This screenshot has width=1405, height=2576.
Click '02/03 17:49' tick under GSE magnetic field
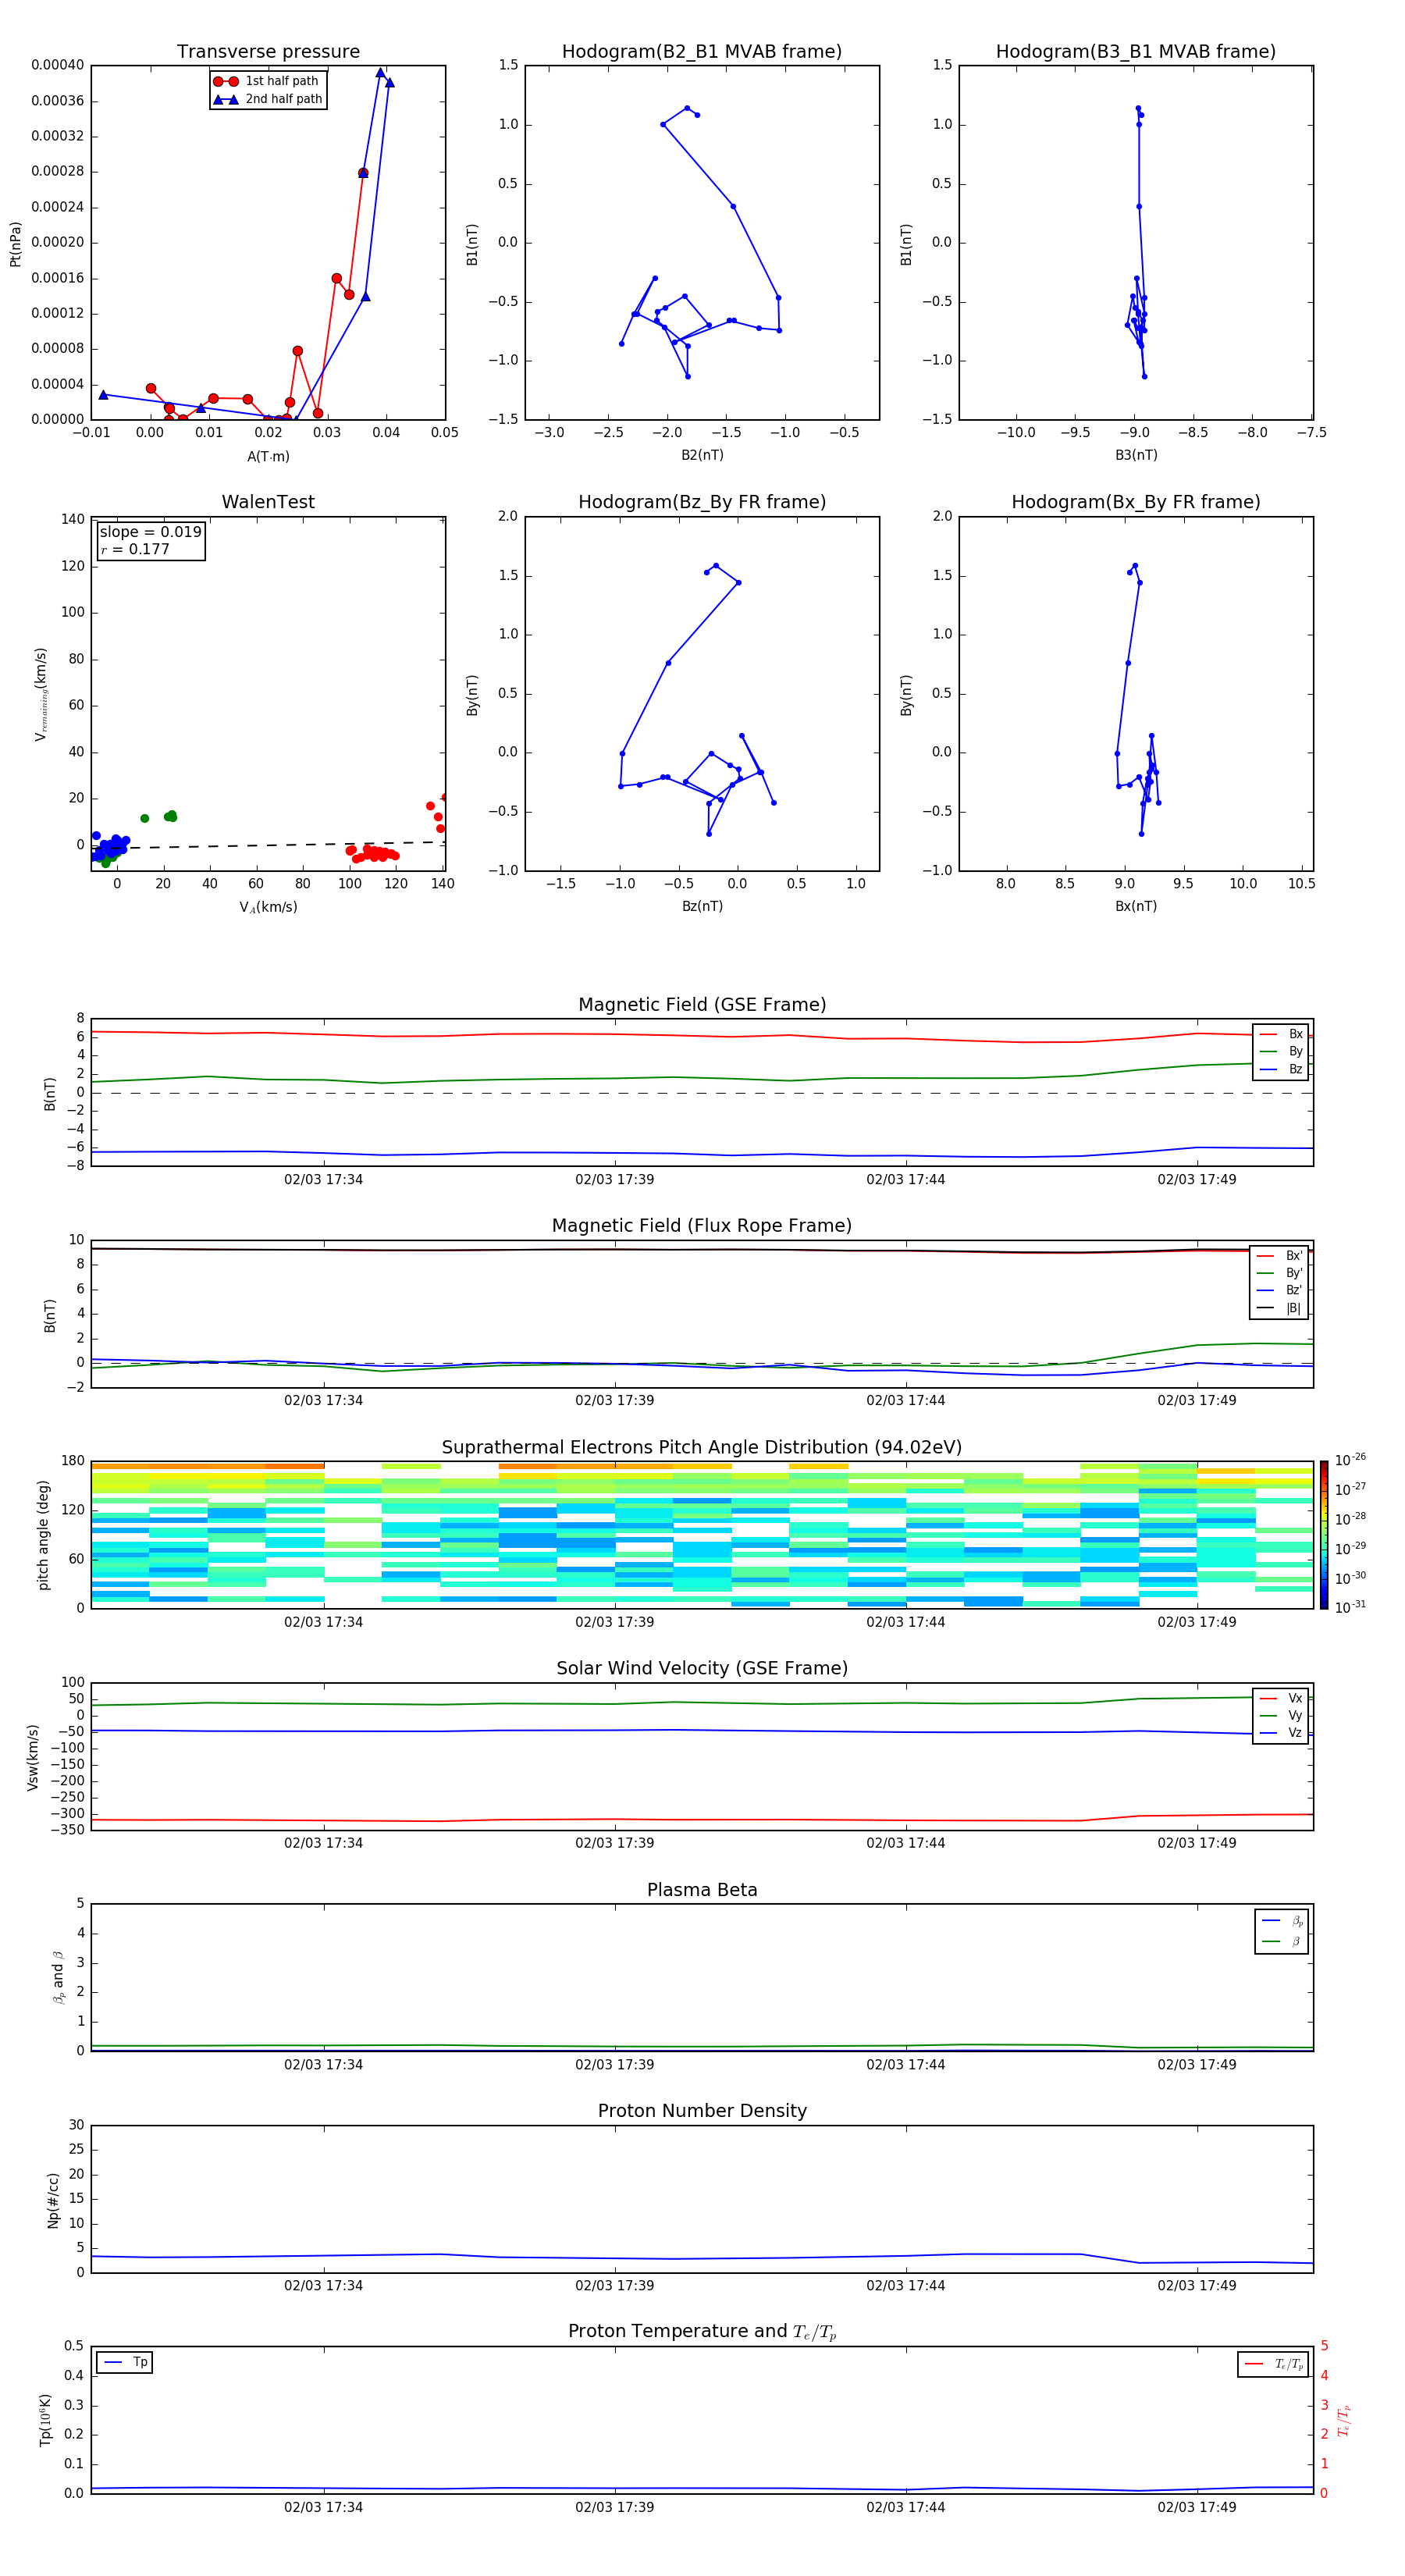point(1197,1179)
